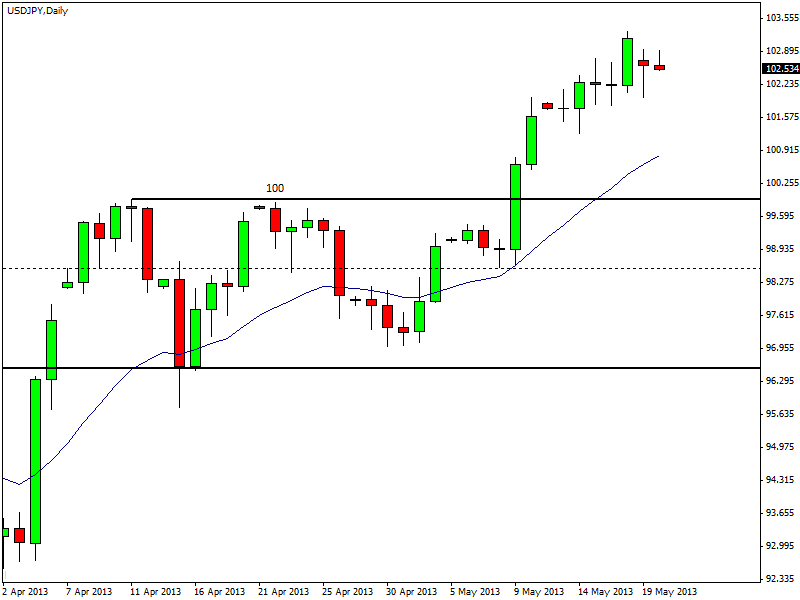
Task: Click the tall green candle at chart's far left
Action: point(35,460)
